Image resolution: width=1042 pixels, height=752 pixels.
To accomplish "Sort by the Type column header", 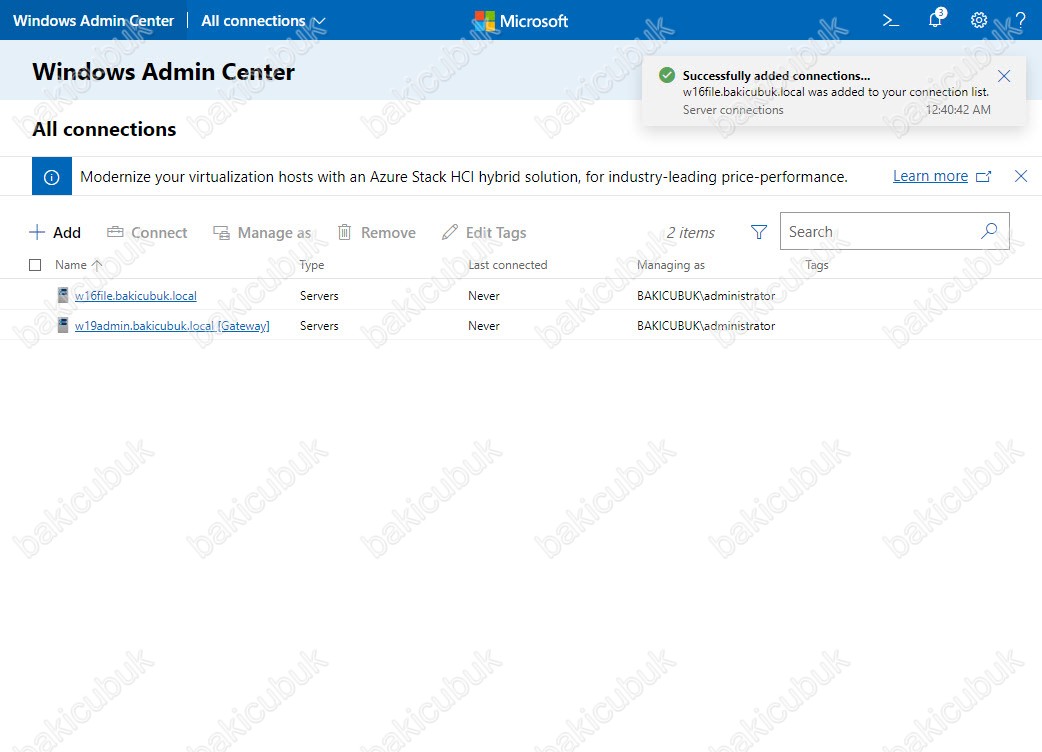I will (312, 265).
